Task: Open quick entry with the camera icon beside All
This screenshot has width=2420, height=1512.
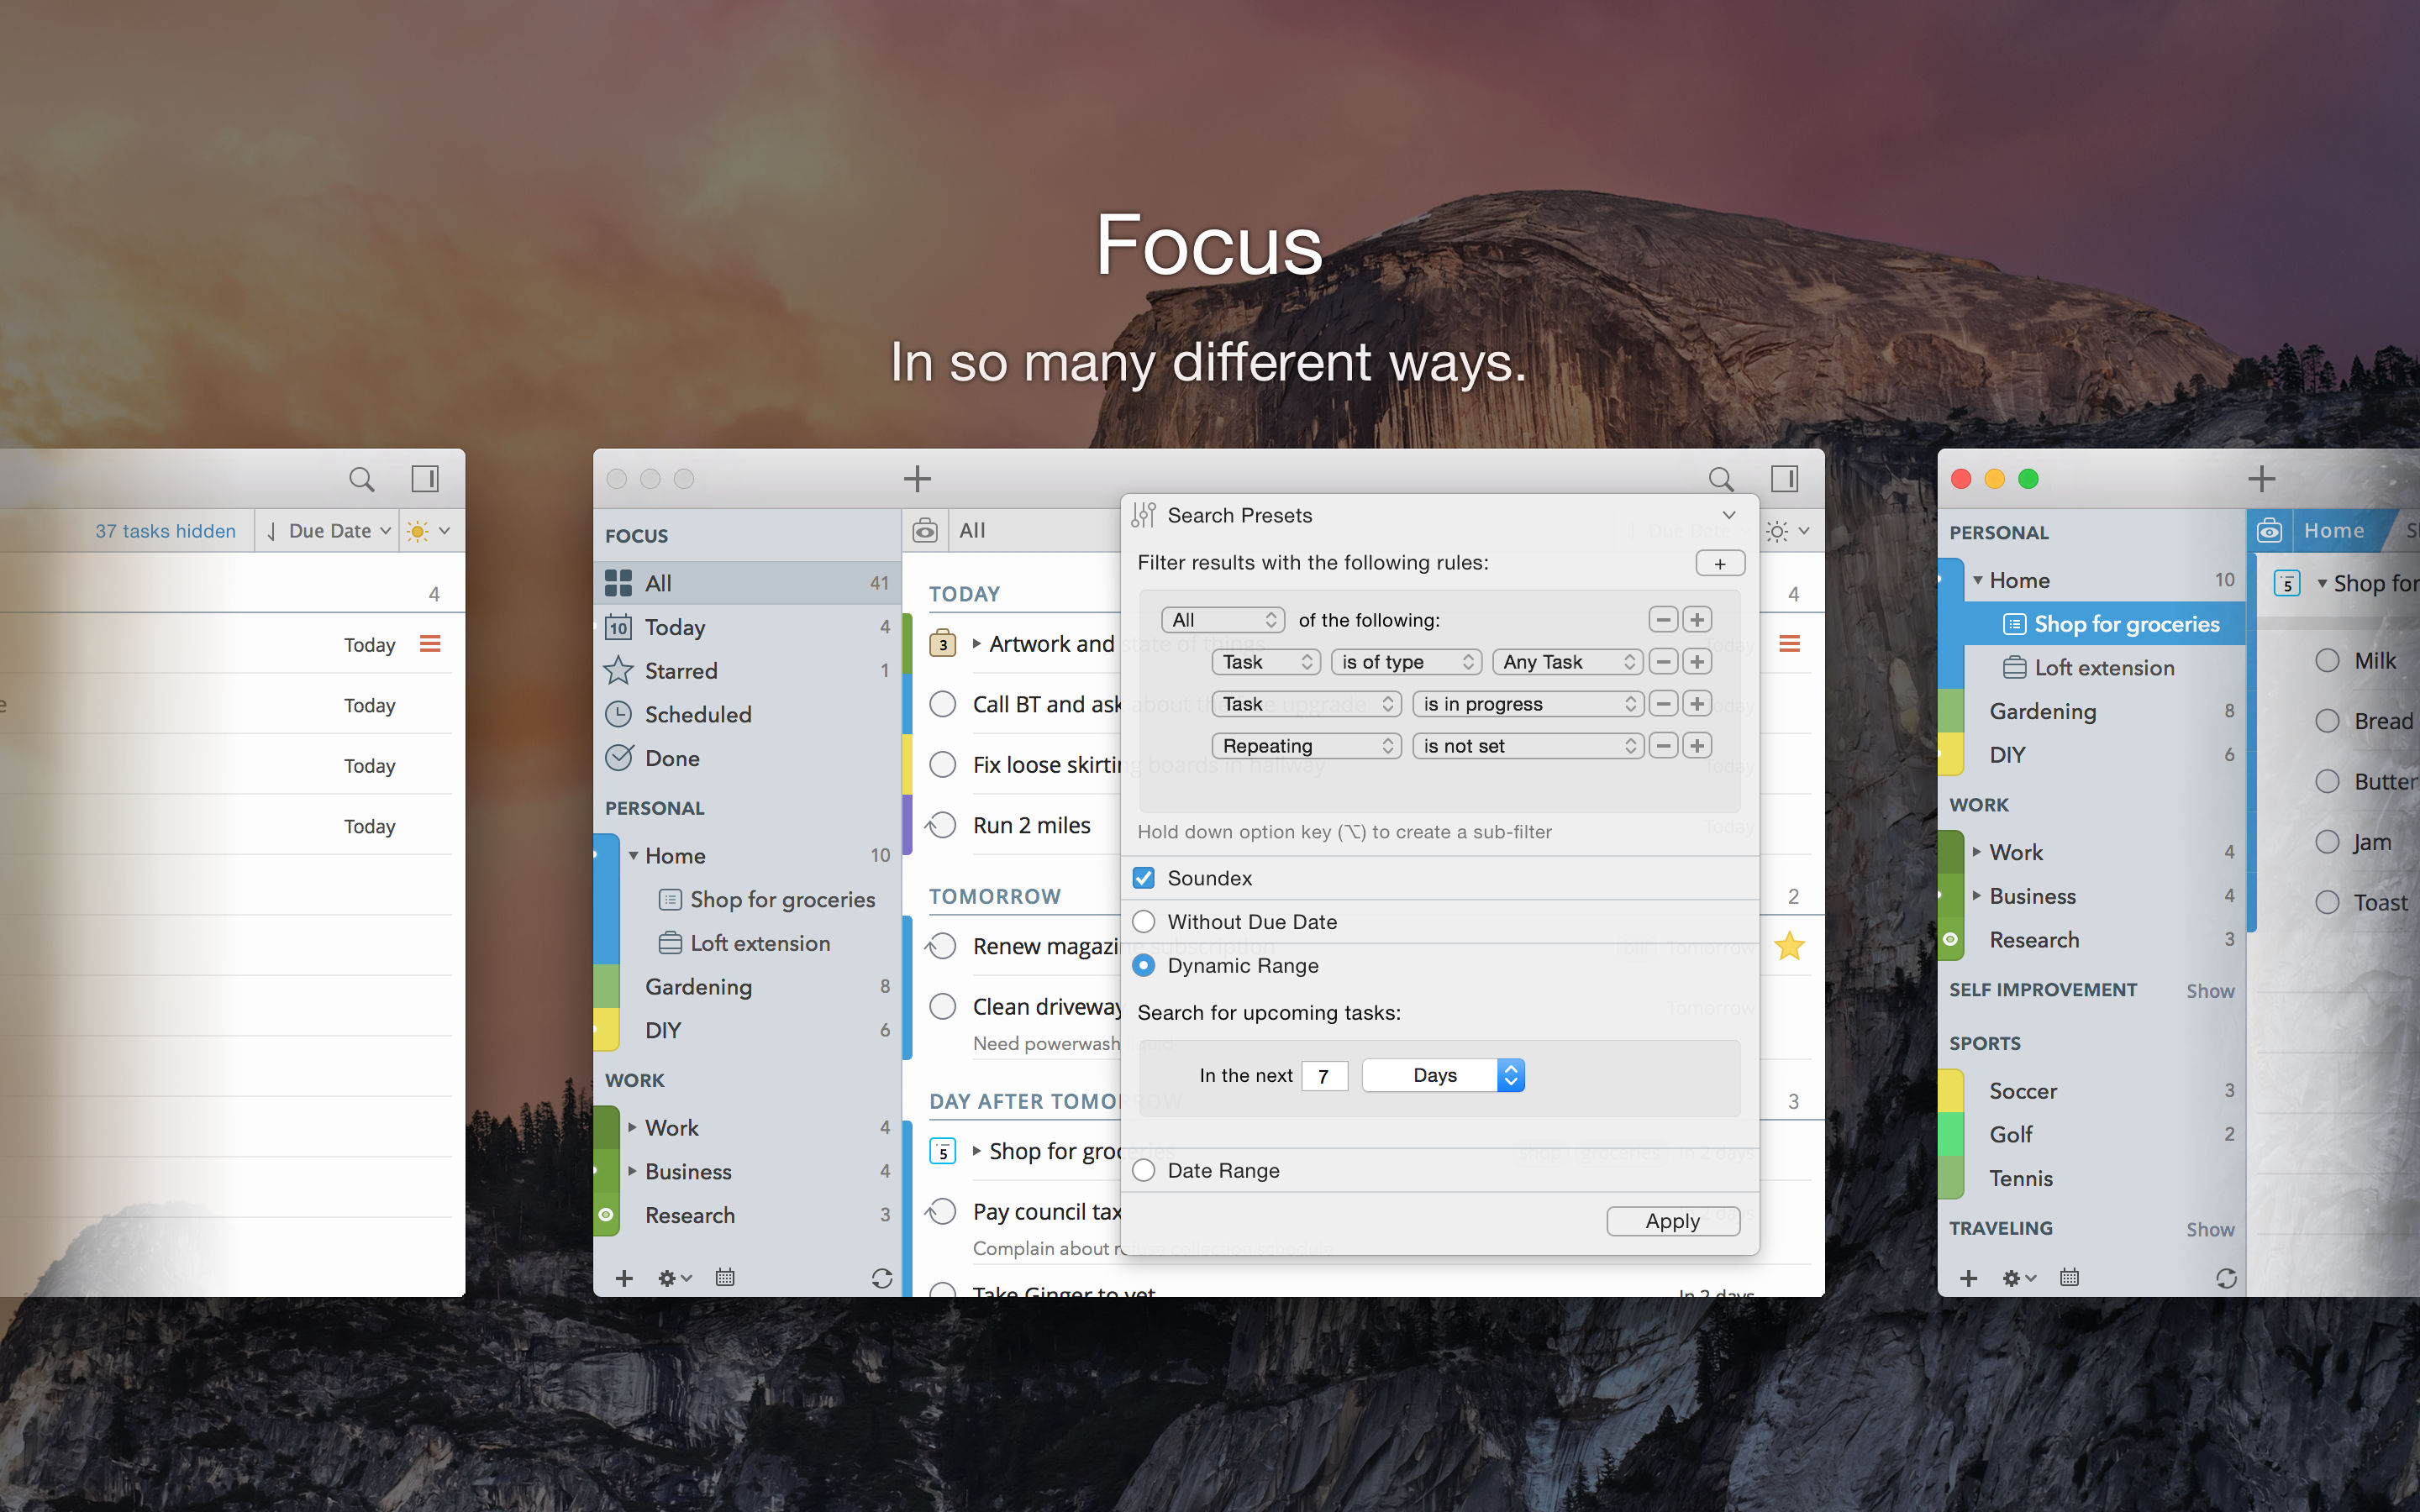Action: 926,531
